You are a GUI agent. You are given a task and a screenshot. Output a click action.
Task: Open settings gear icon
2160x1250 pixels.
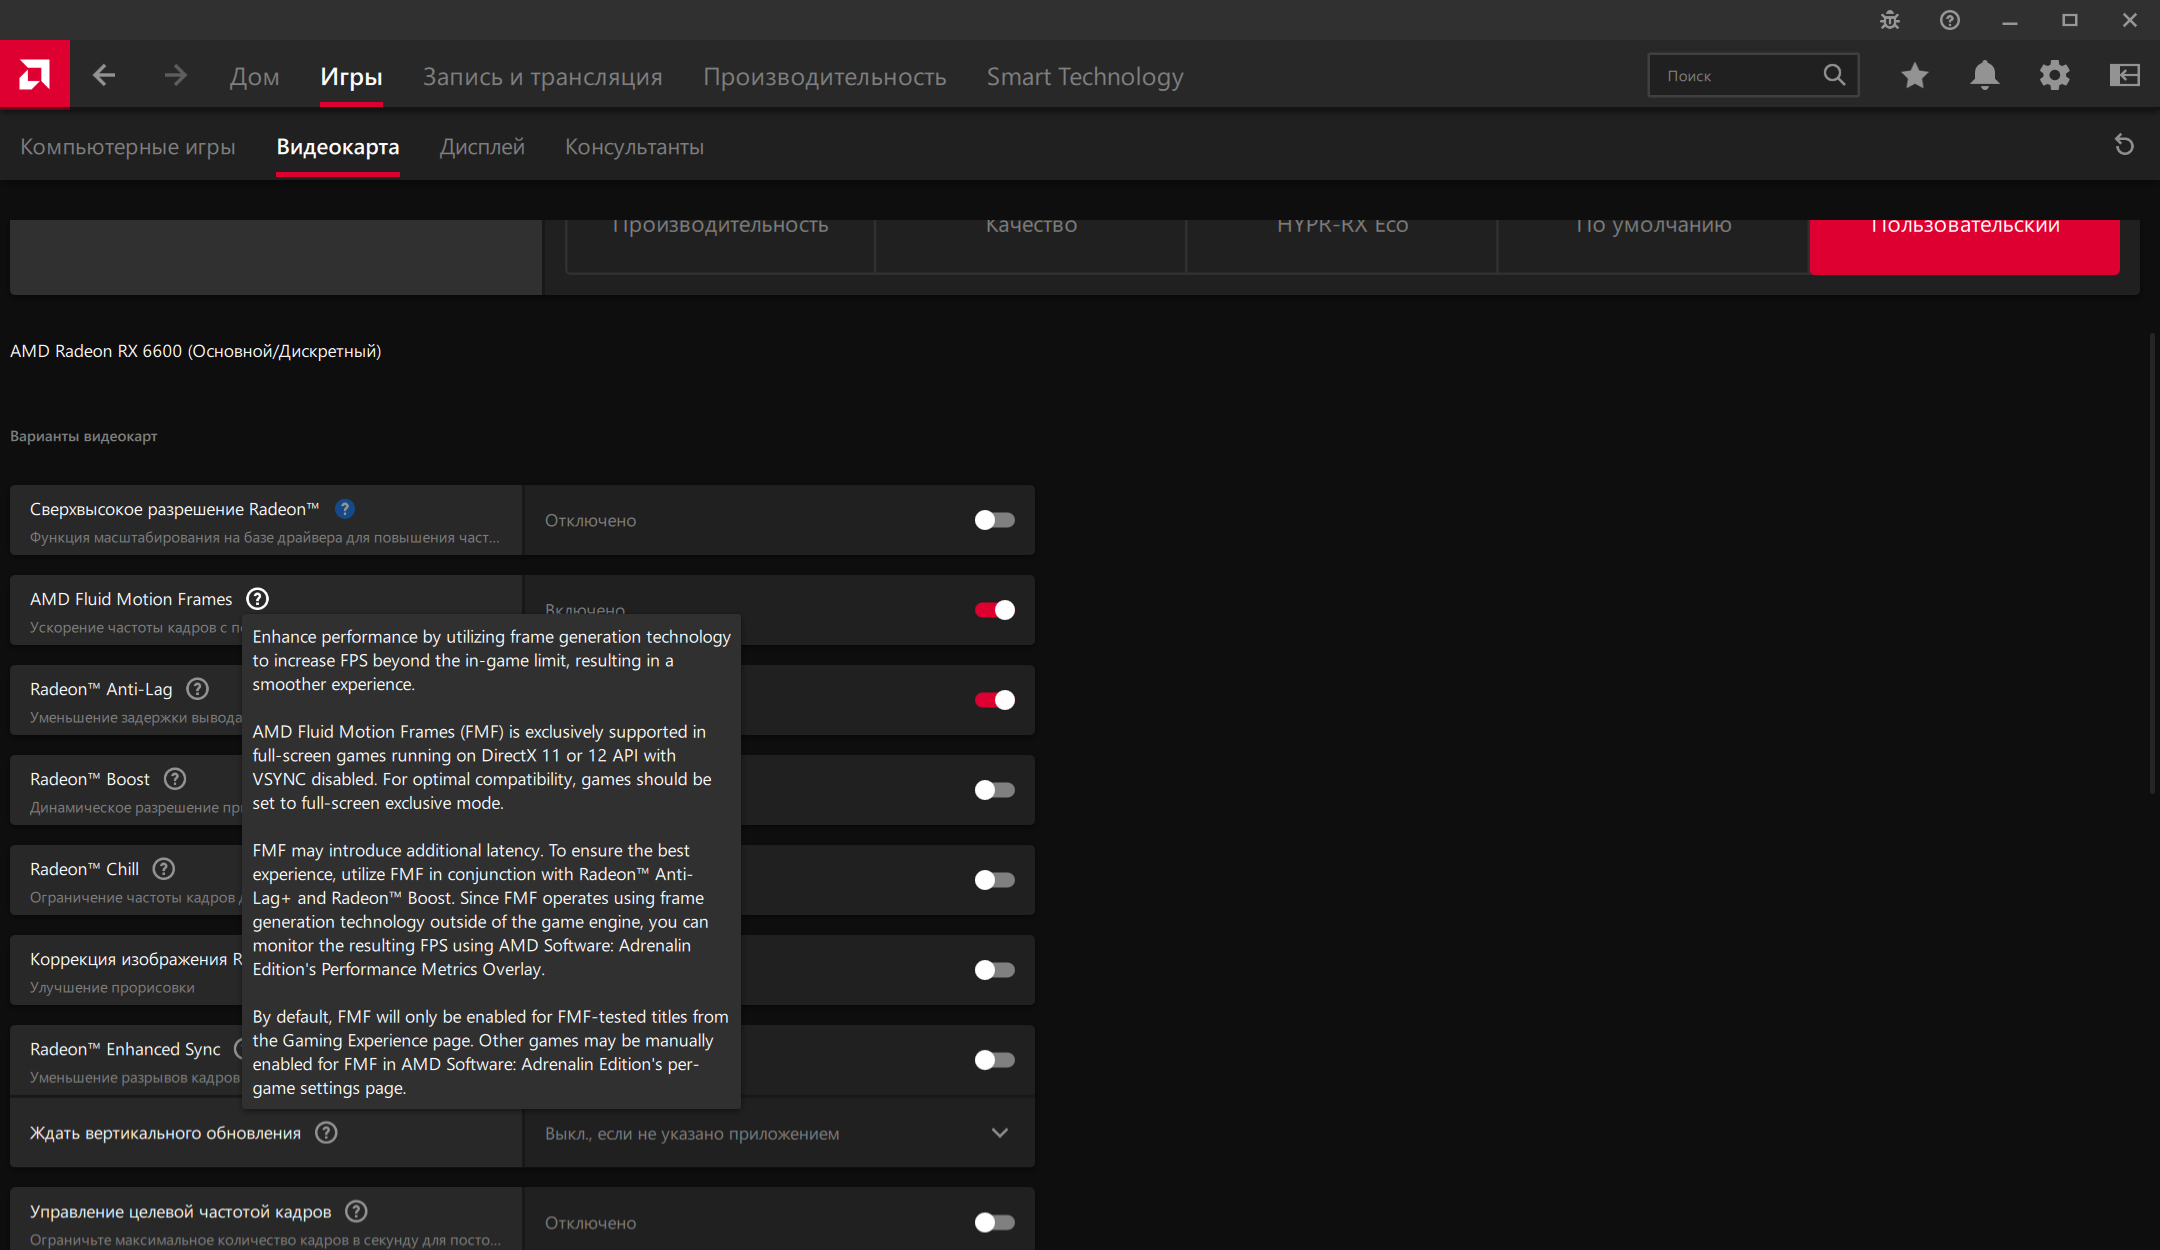(x=2055, y=75)
